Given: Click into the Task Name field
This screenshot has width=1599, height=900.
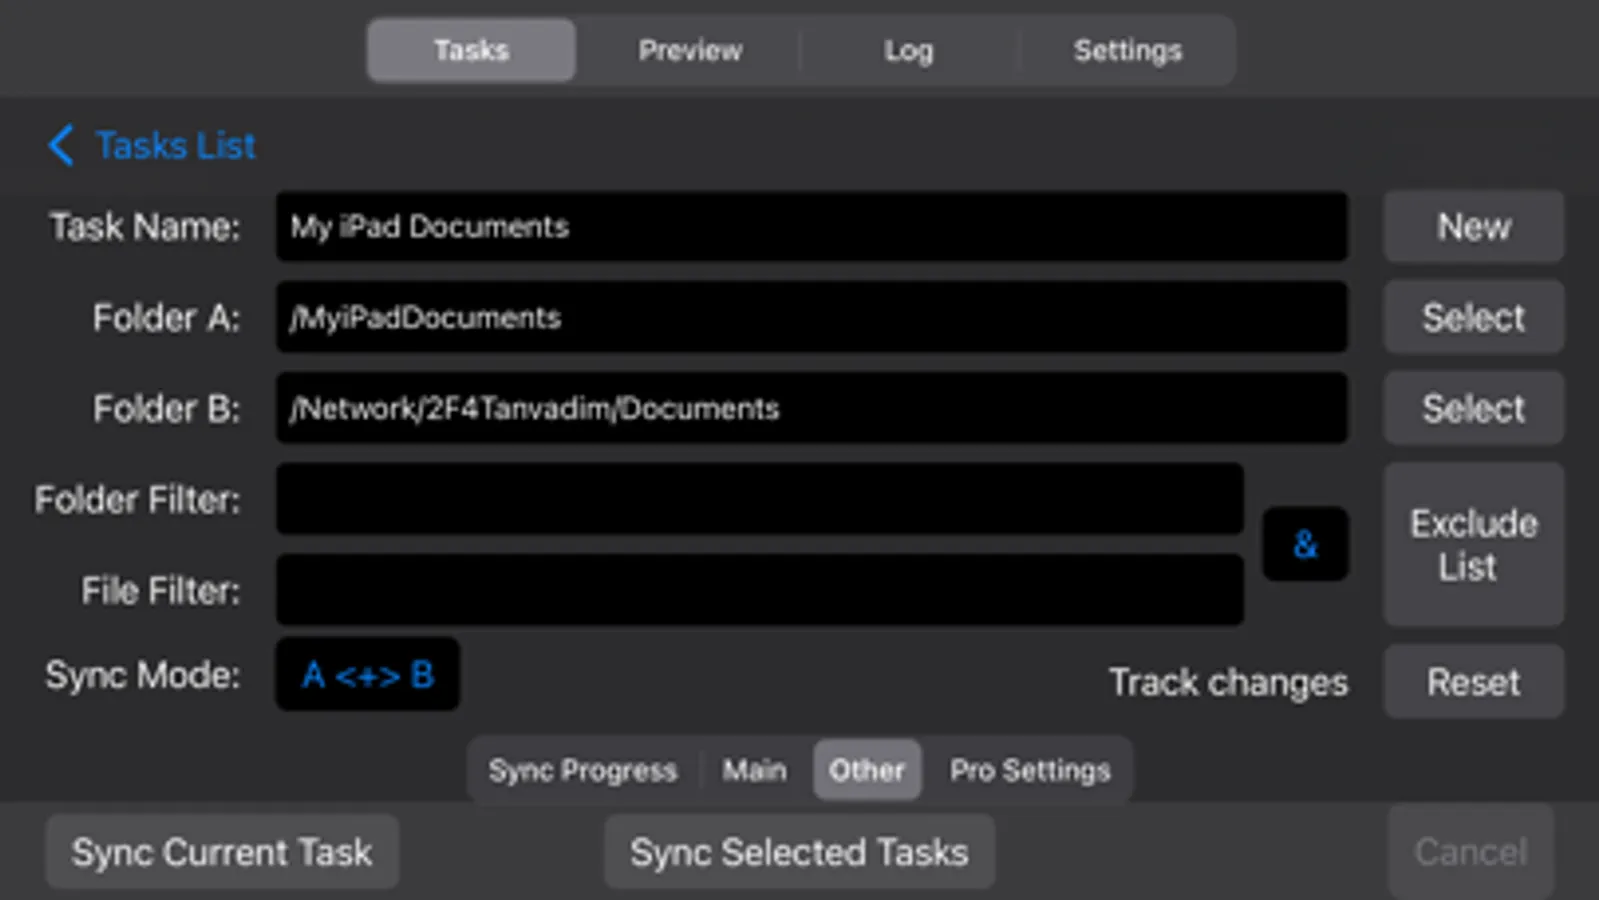Looking at the screenshot, I should click(x=811, y=227).
